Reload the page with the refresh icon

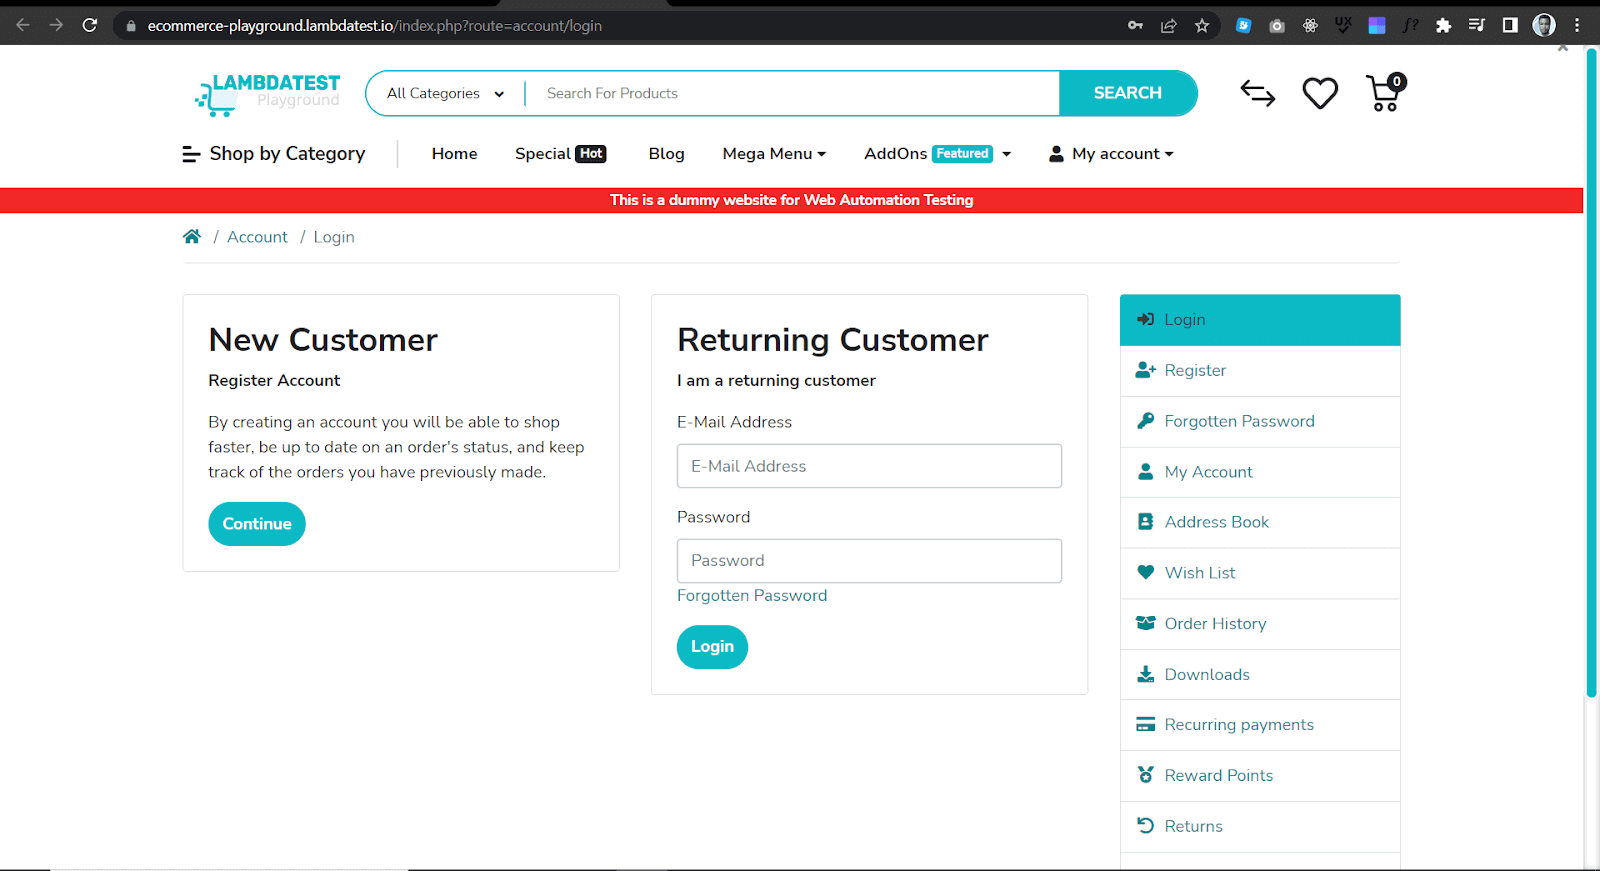click(x=90, y=25)
